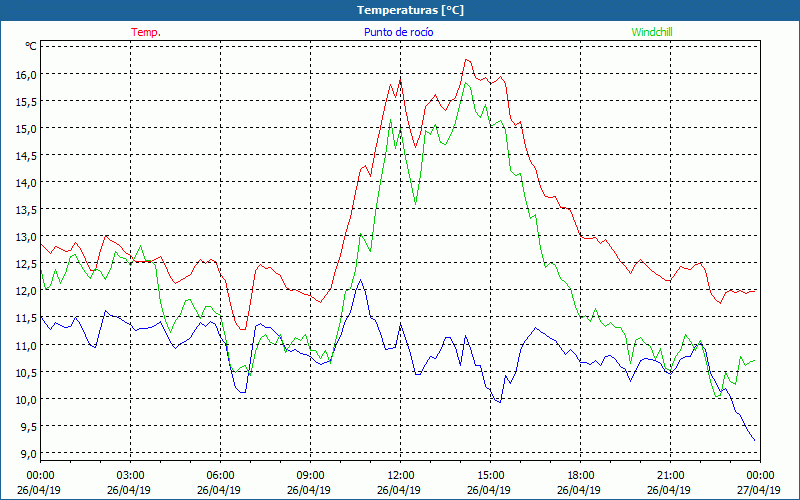The height and width of the screenshot is (500, 800).
Task: Click the 11,5 y-axis value
Action: click(28, 317)
